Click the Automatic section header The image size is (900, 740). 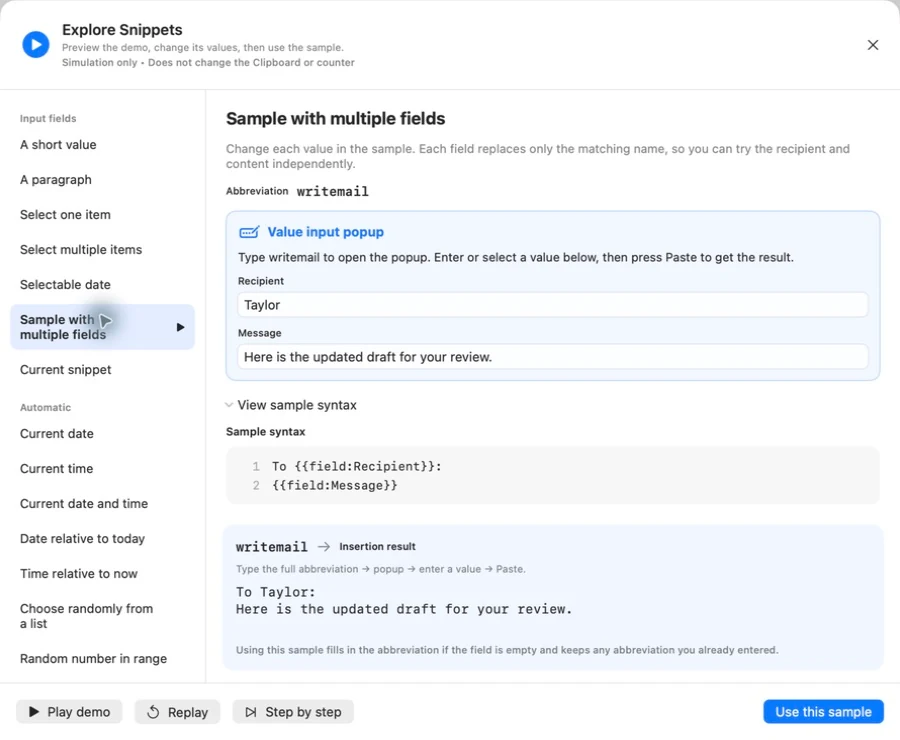[45, 407]
